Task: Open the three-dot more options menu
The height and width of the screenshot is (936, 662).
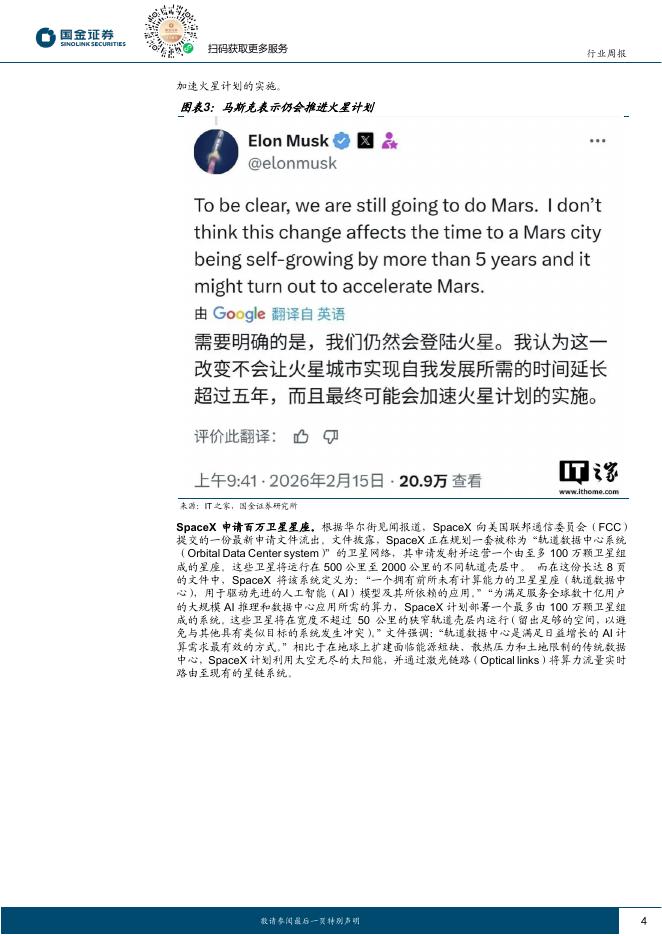Action: pos(598,141)
